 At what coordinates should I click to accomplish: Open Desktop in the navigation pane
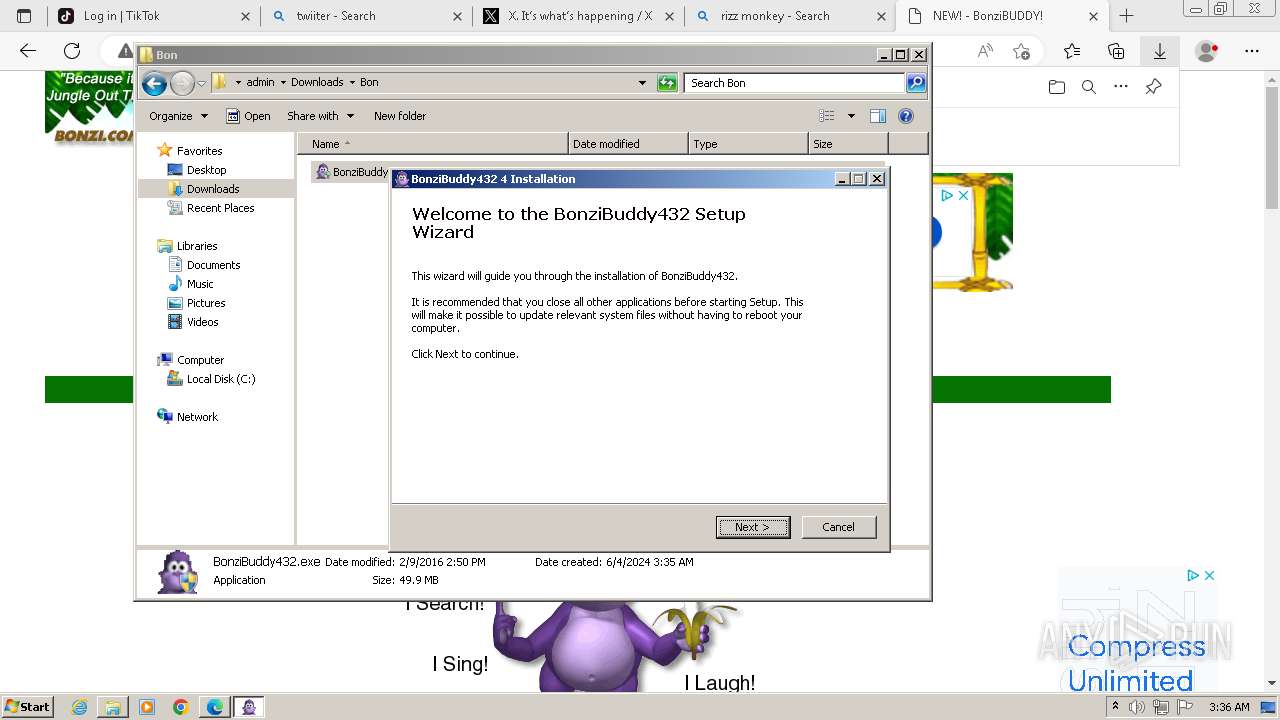pyautogui.click(x=206, y=170)
